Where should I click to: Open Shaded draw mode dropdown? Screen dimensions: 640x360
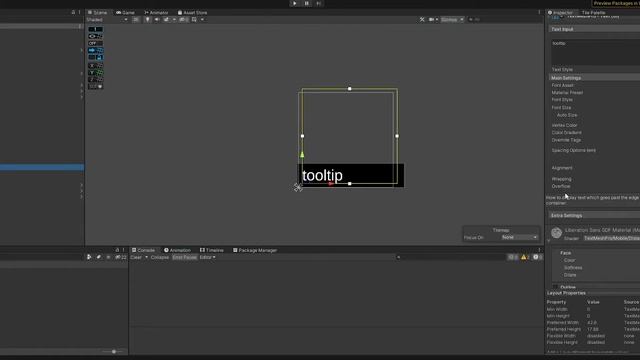[107, 20]
